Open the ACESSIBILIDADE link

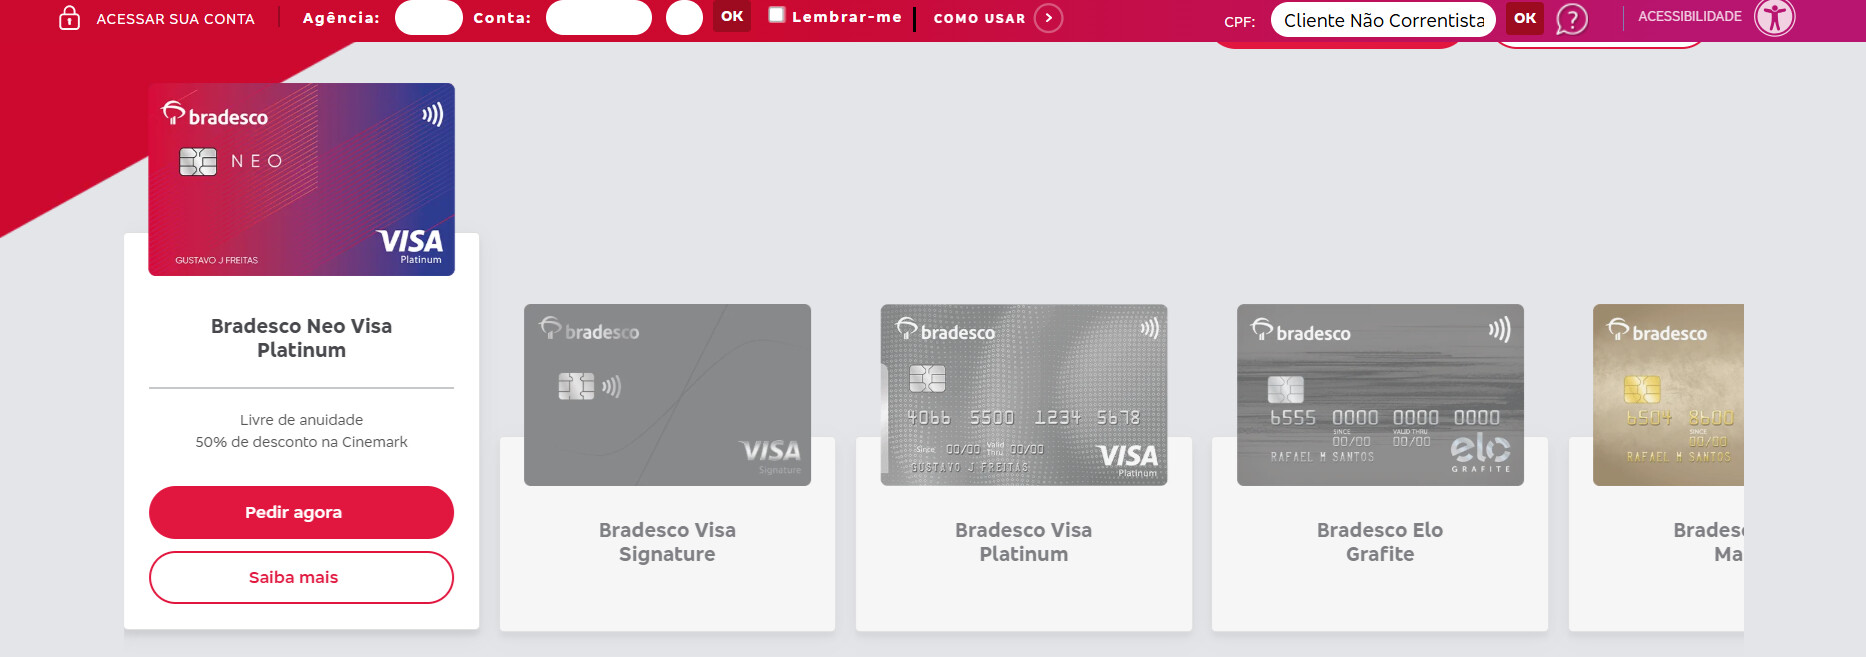point(1689,17)
